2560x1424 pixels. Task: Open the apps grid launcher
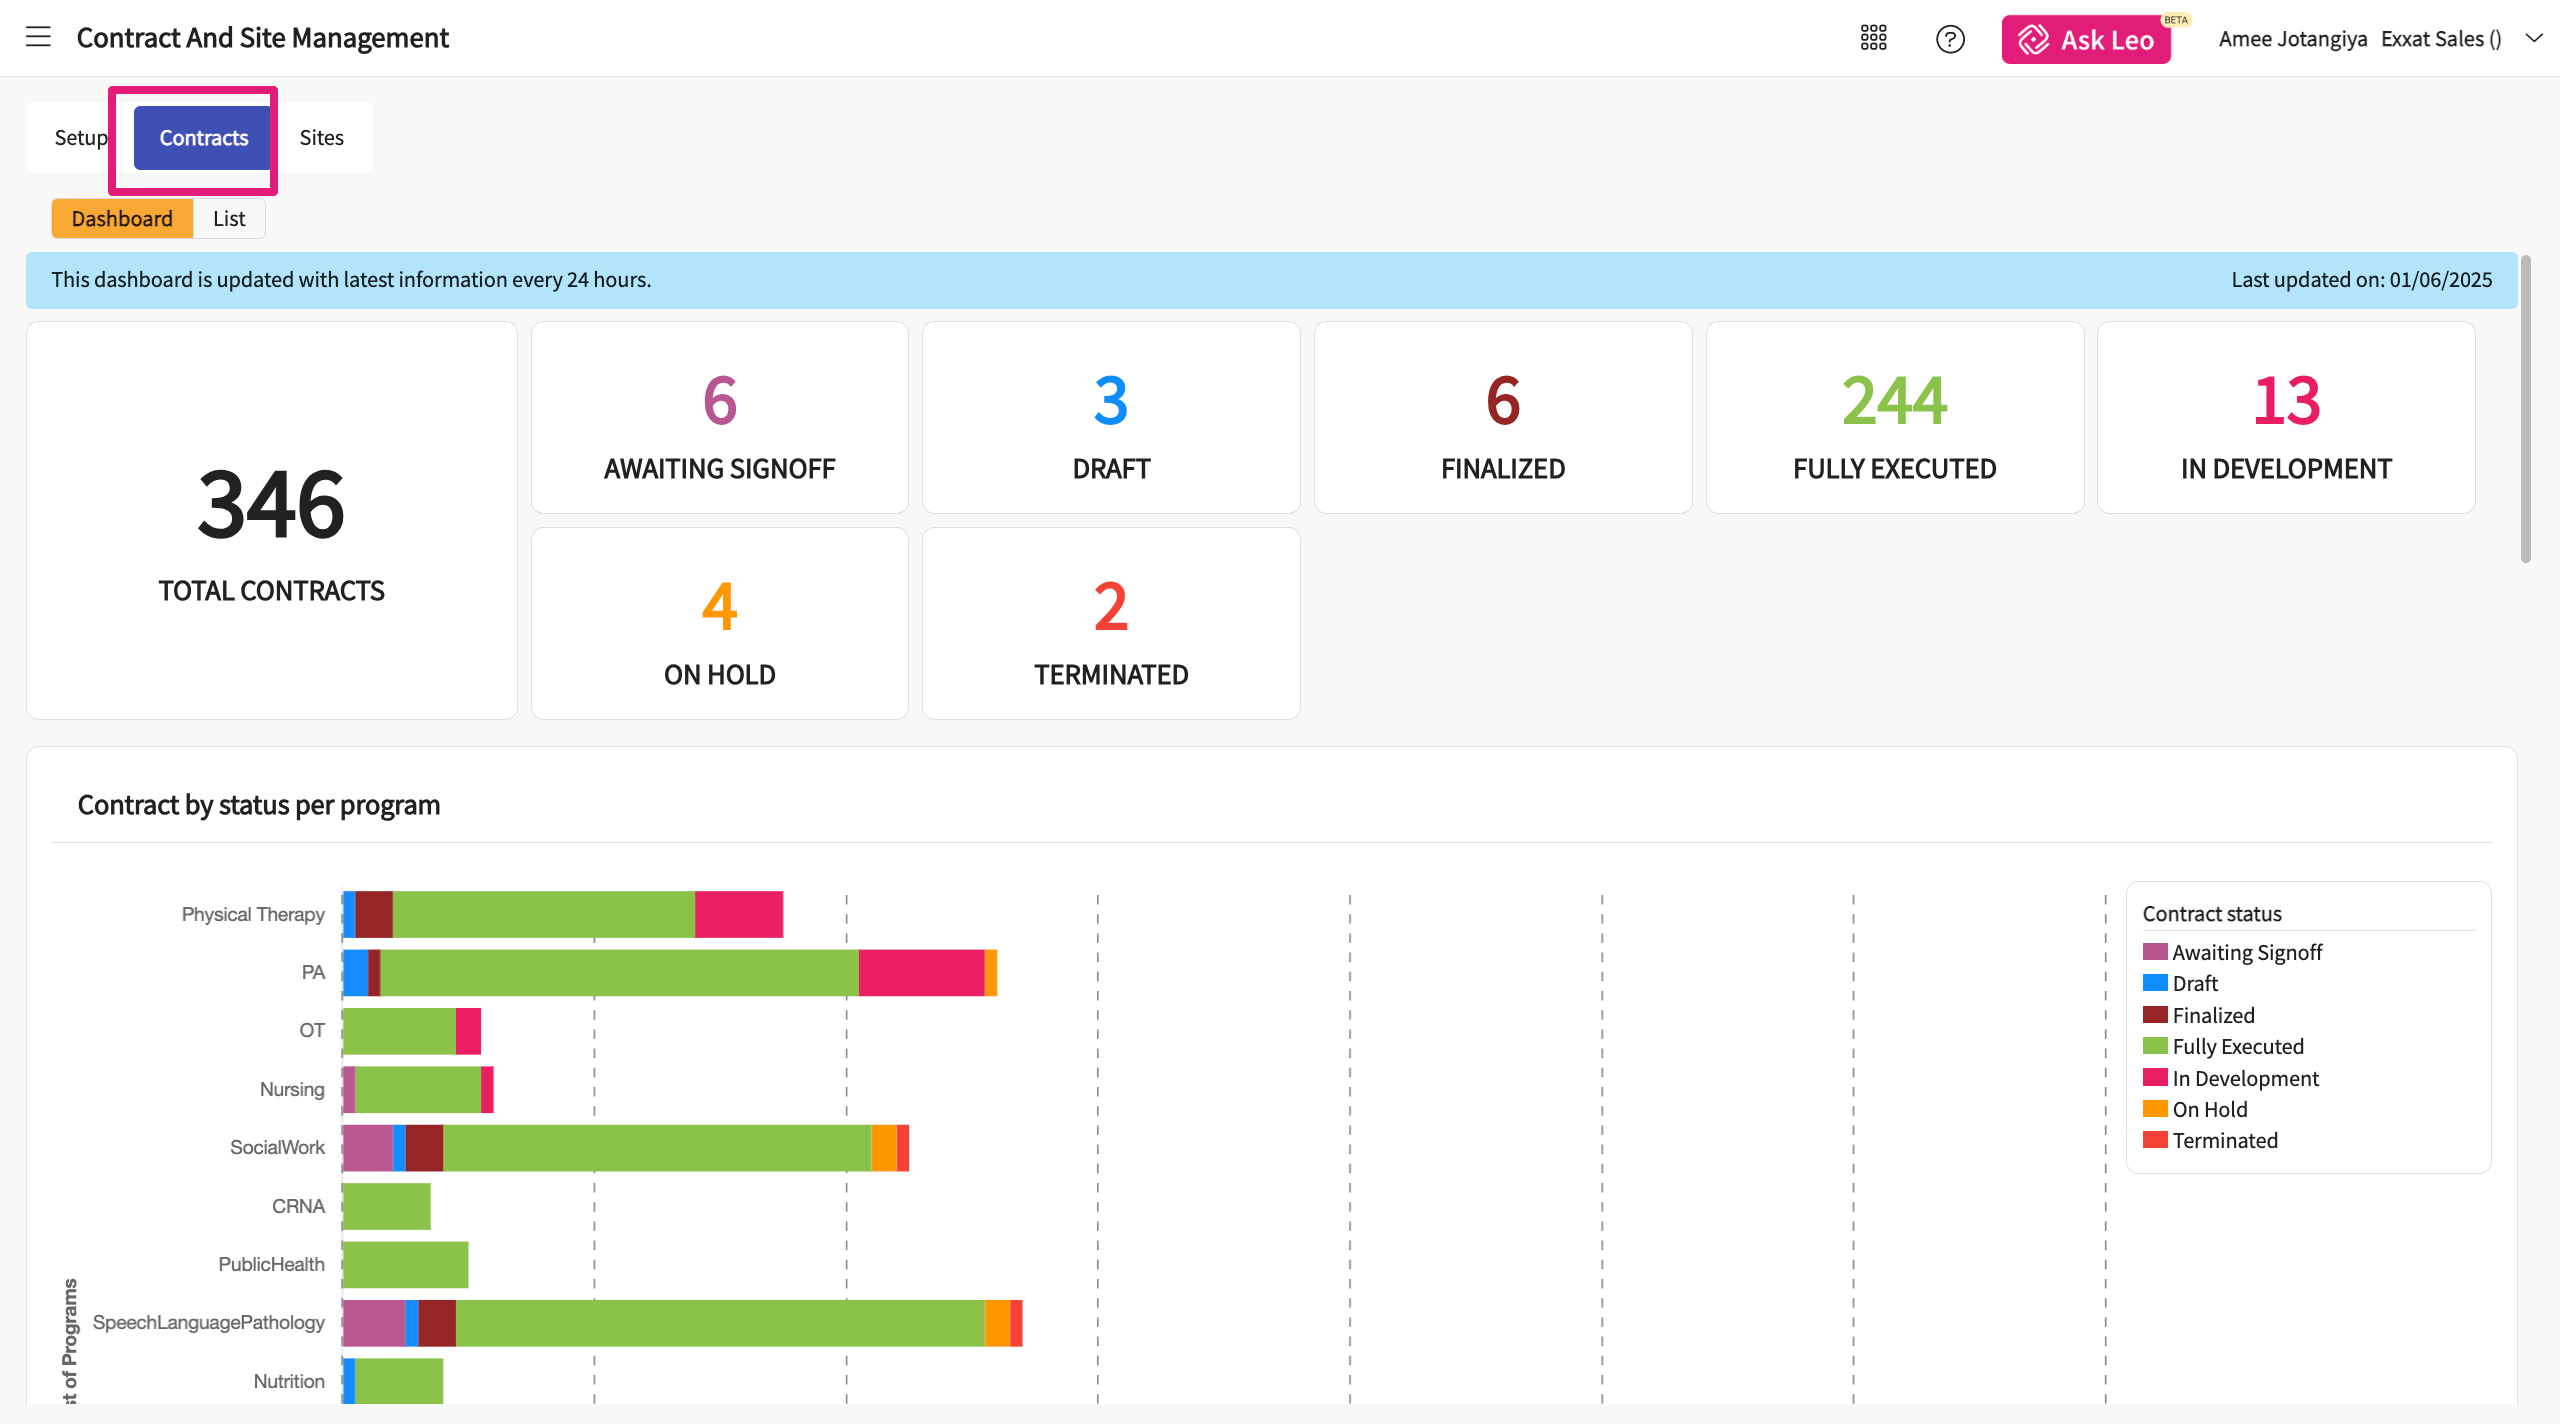(x=1873, y=38)
